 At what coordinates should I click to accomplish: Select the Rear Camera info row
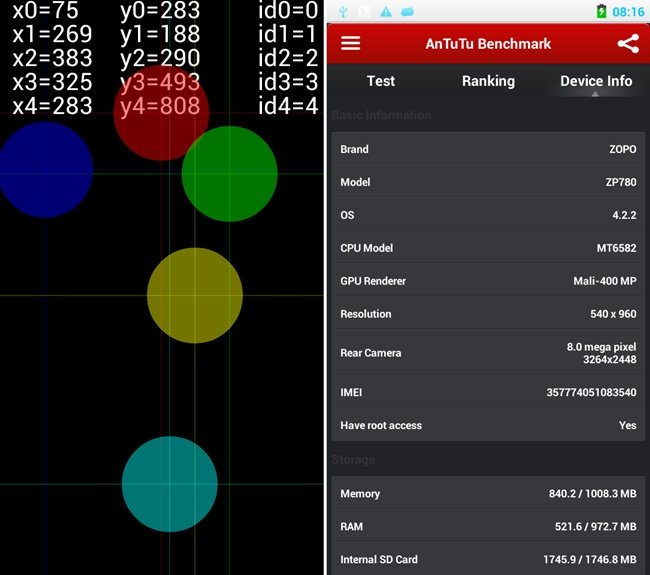tap(488, 353)
